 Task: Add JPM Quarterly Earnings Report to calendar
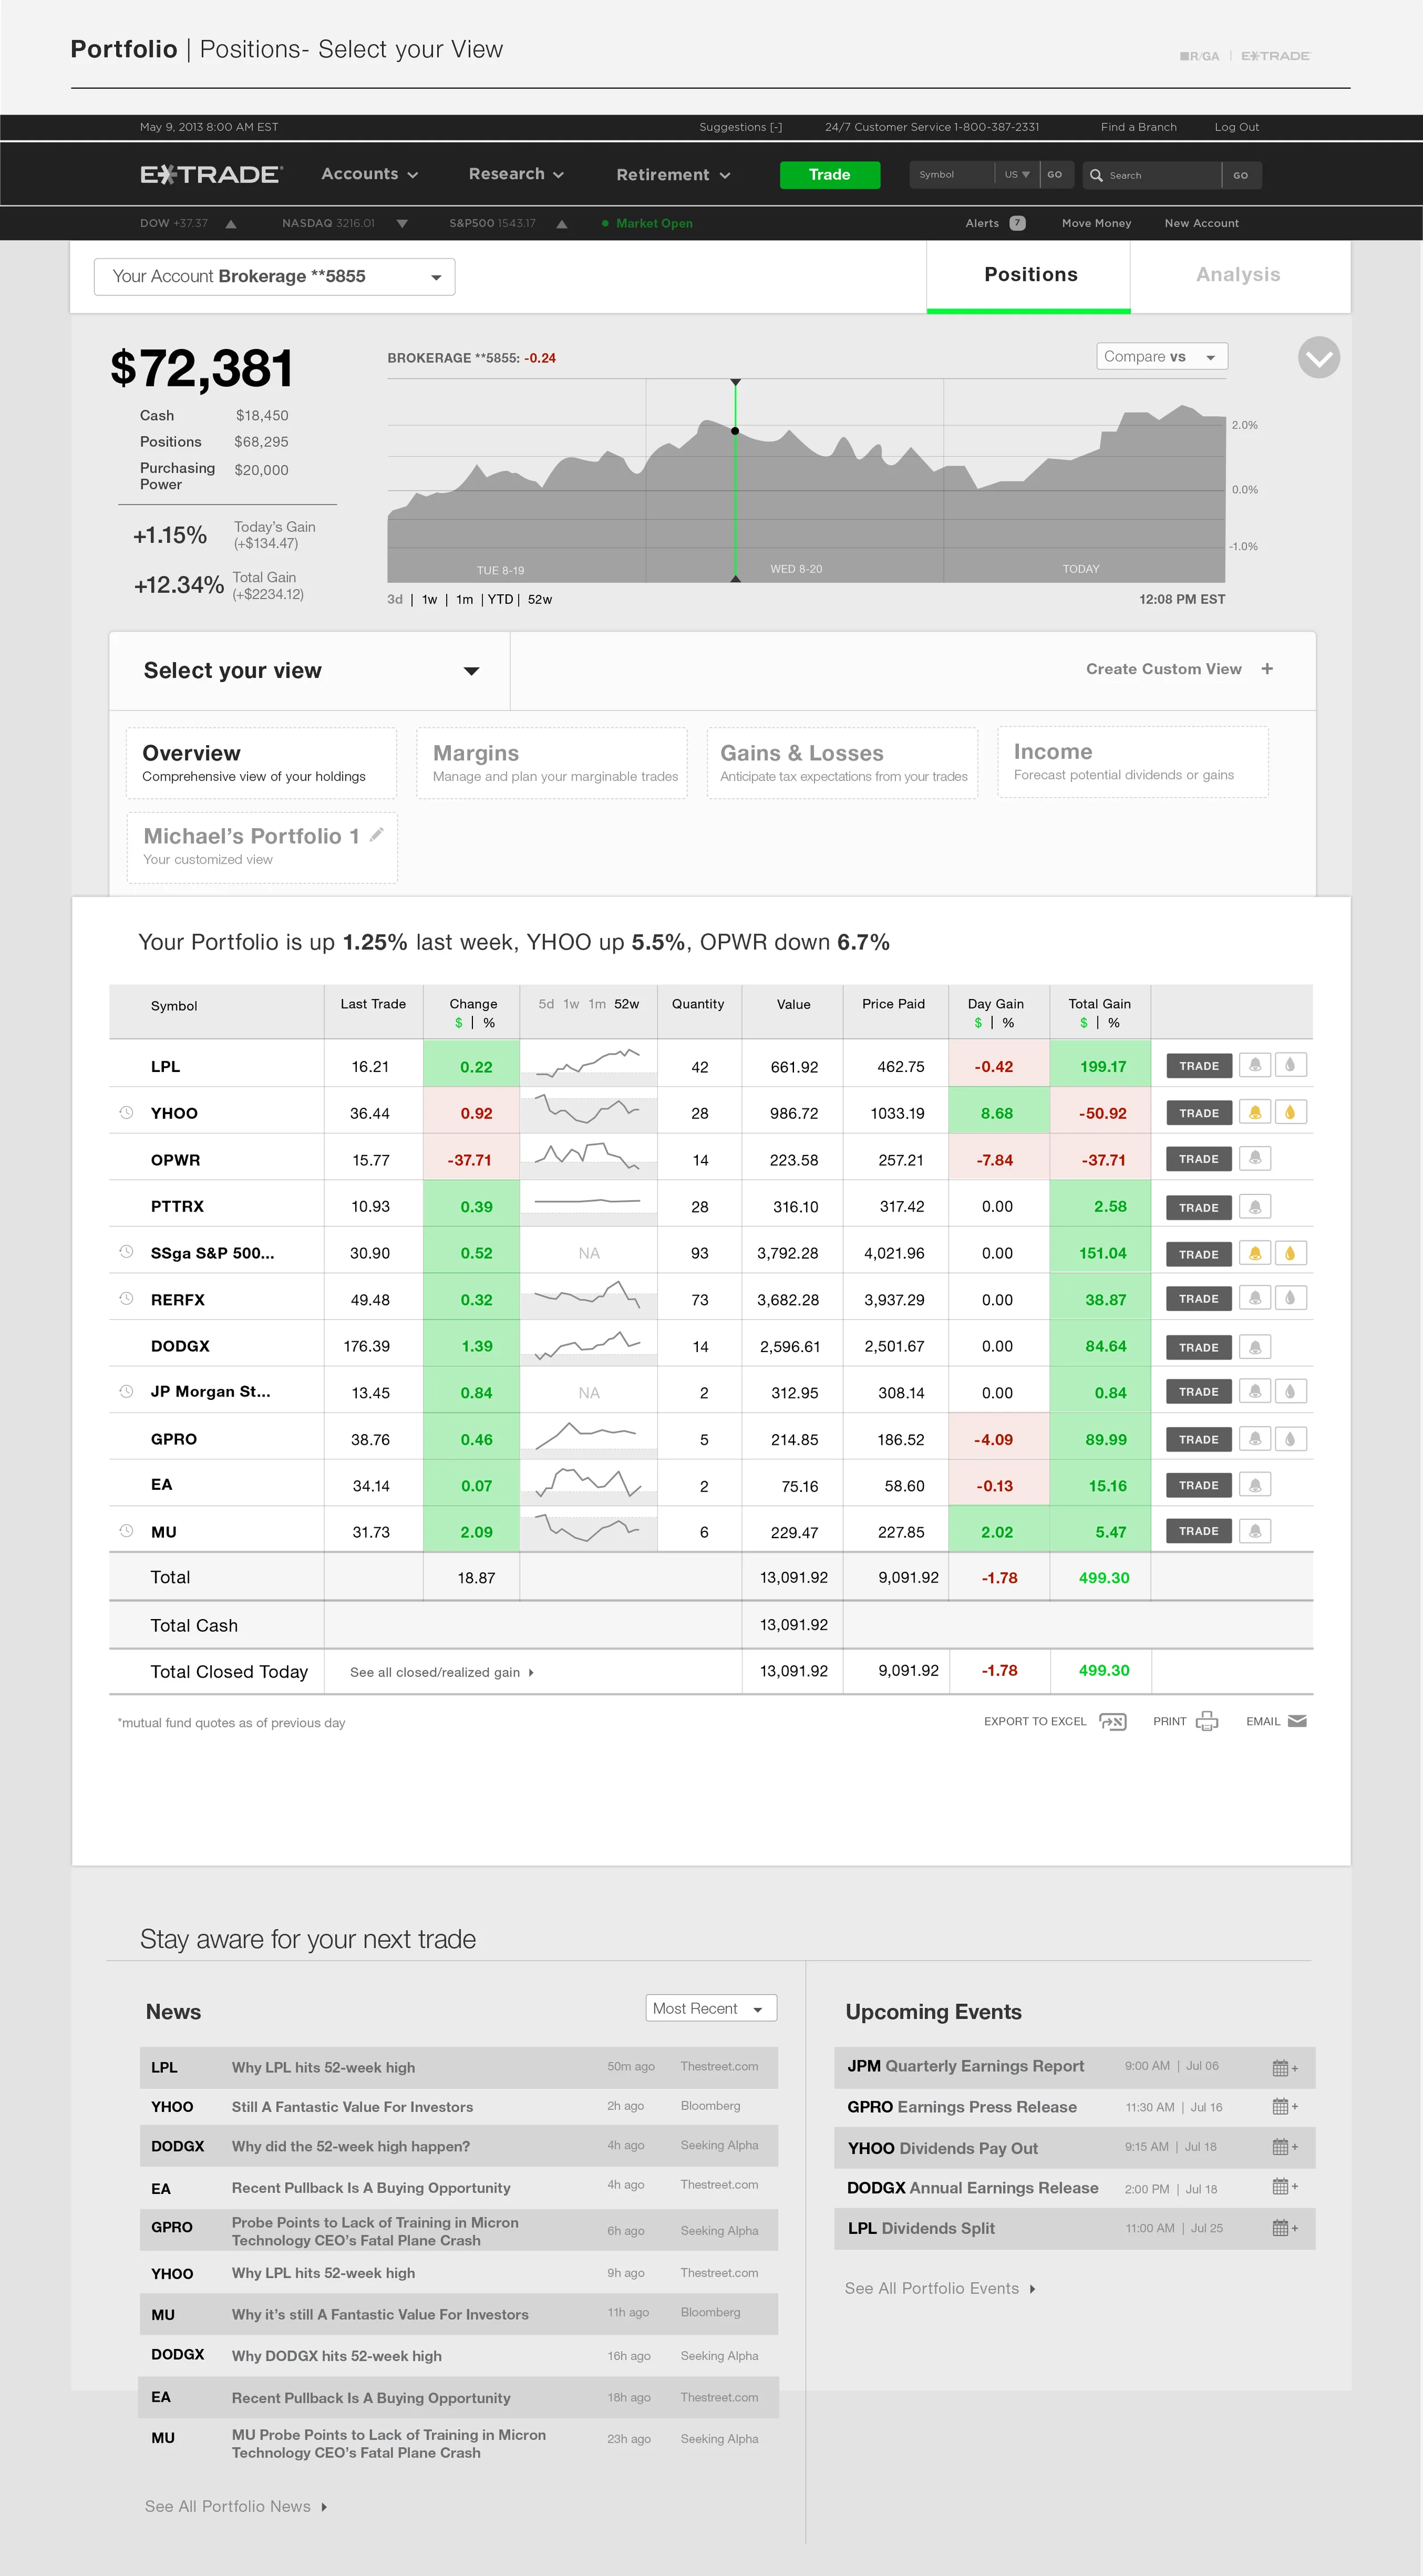(1284, 2067)
